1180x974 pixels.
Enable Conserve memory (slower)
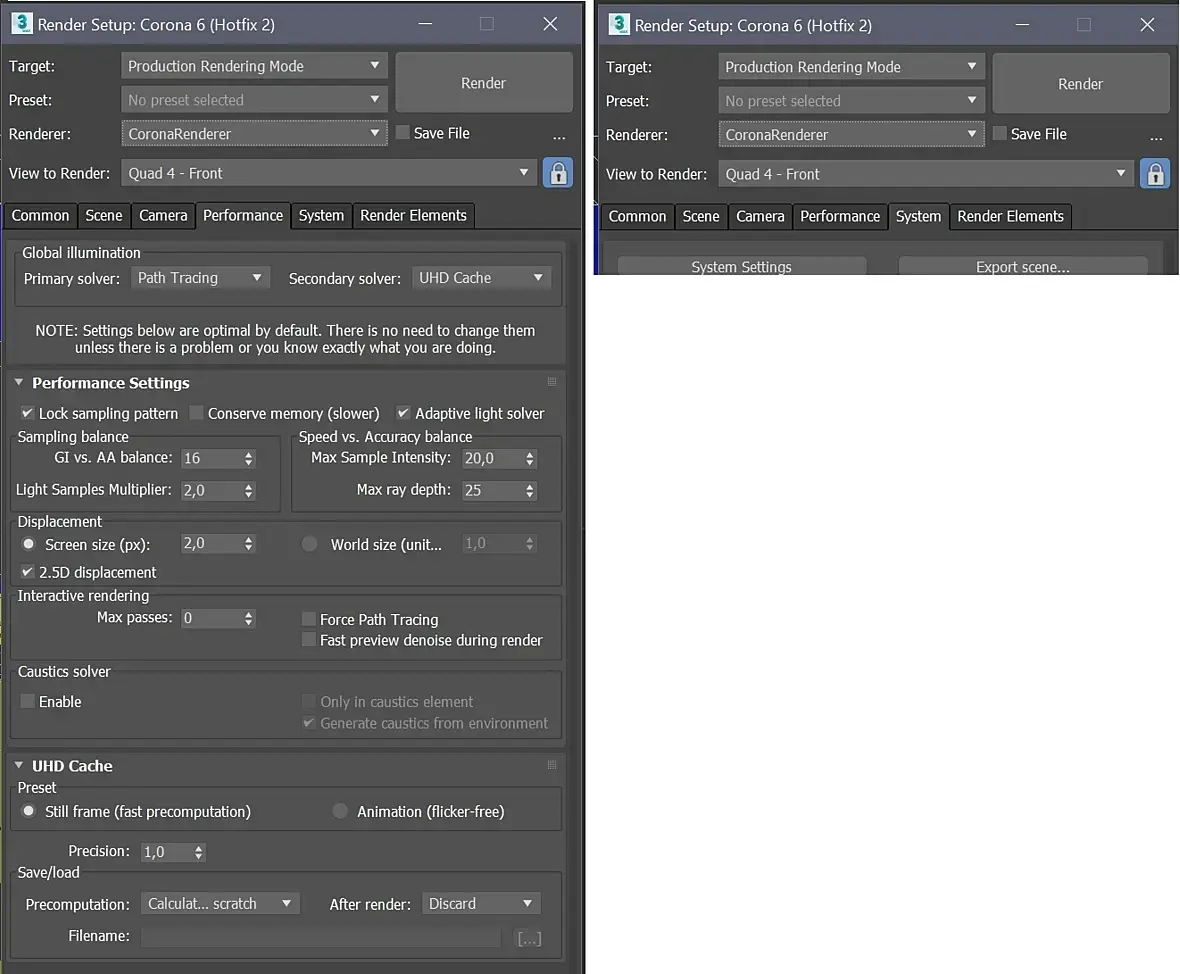pyautogui.click(x=196, y=413)
